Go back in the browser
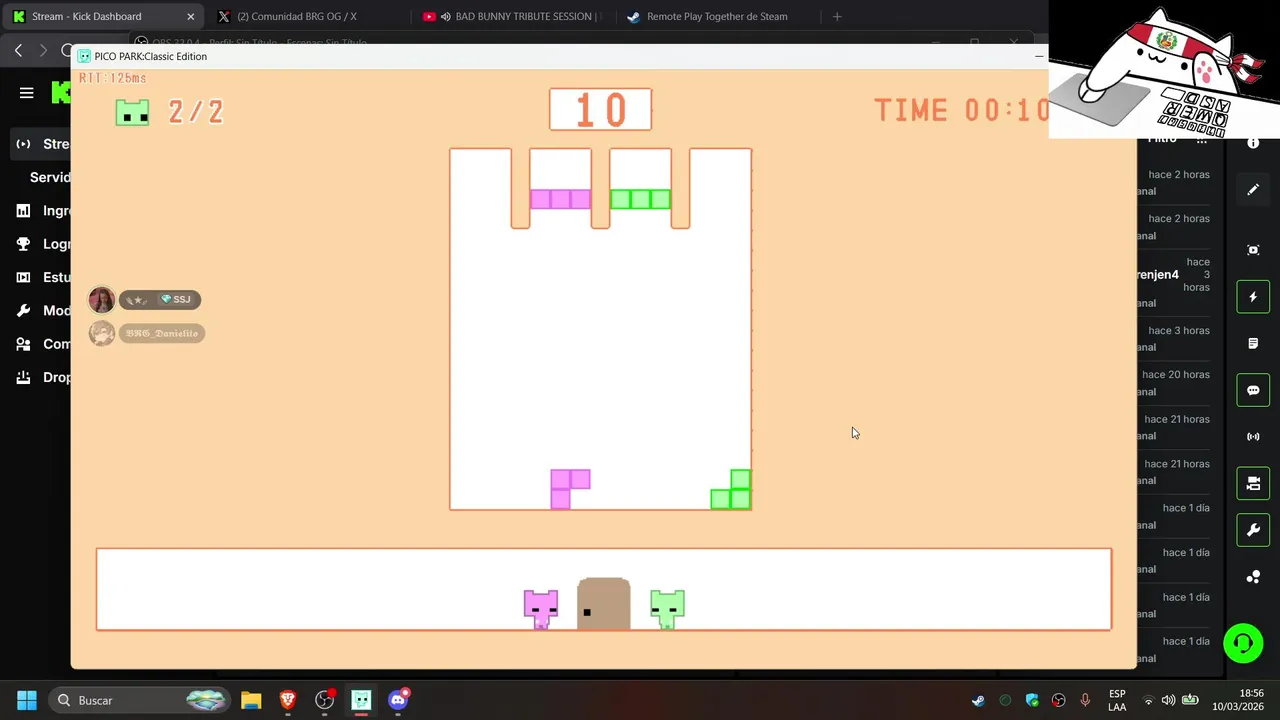 pyautogui.click(x=18, y=50)
